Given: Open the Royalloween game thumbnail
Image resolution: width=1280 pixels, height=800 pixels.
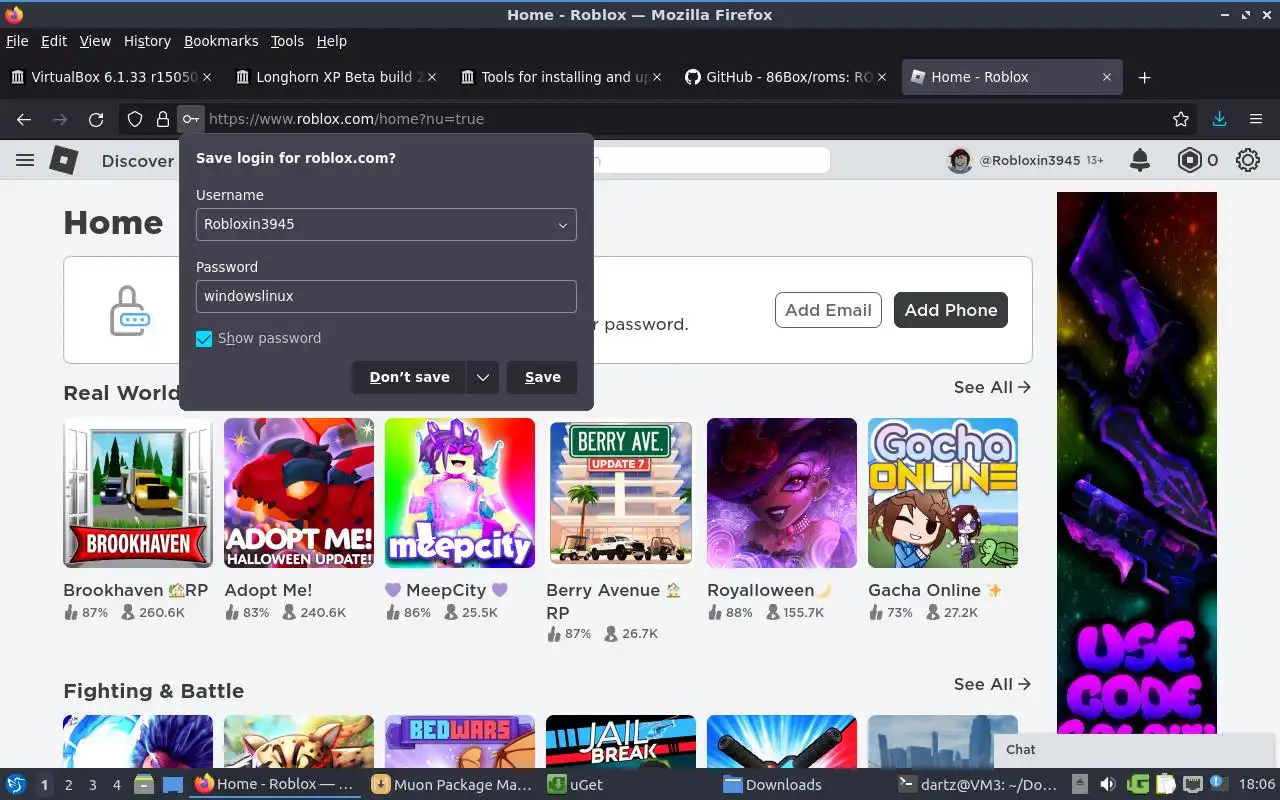Looking at the screenshot, I should click(782, 493).
